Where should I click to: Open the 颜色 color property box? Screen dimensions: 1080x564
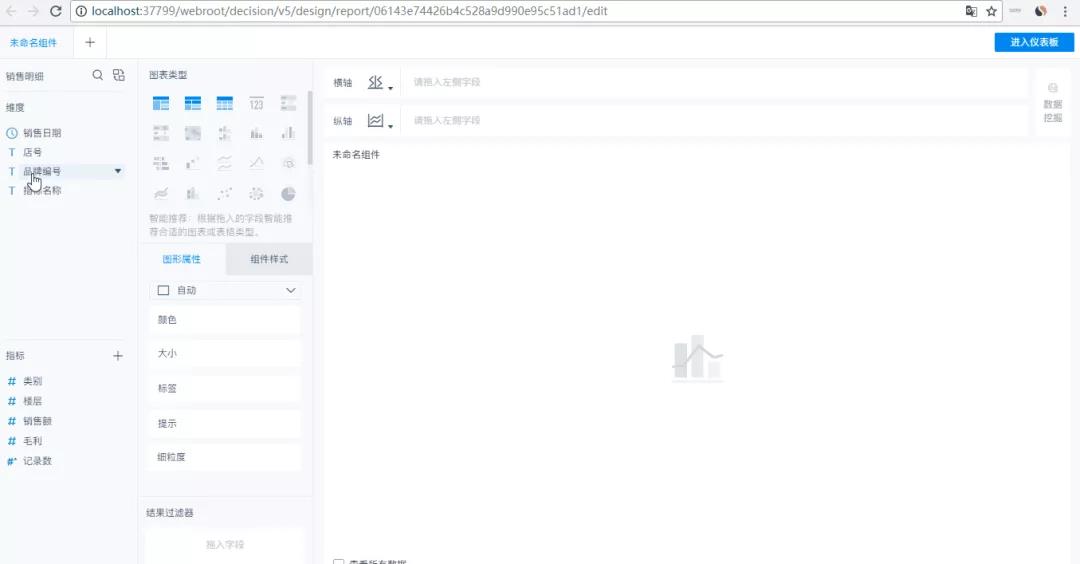pos(225,320)
